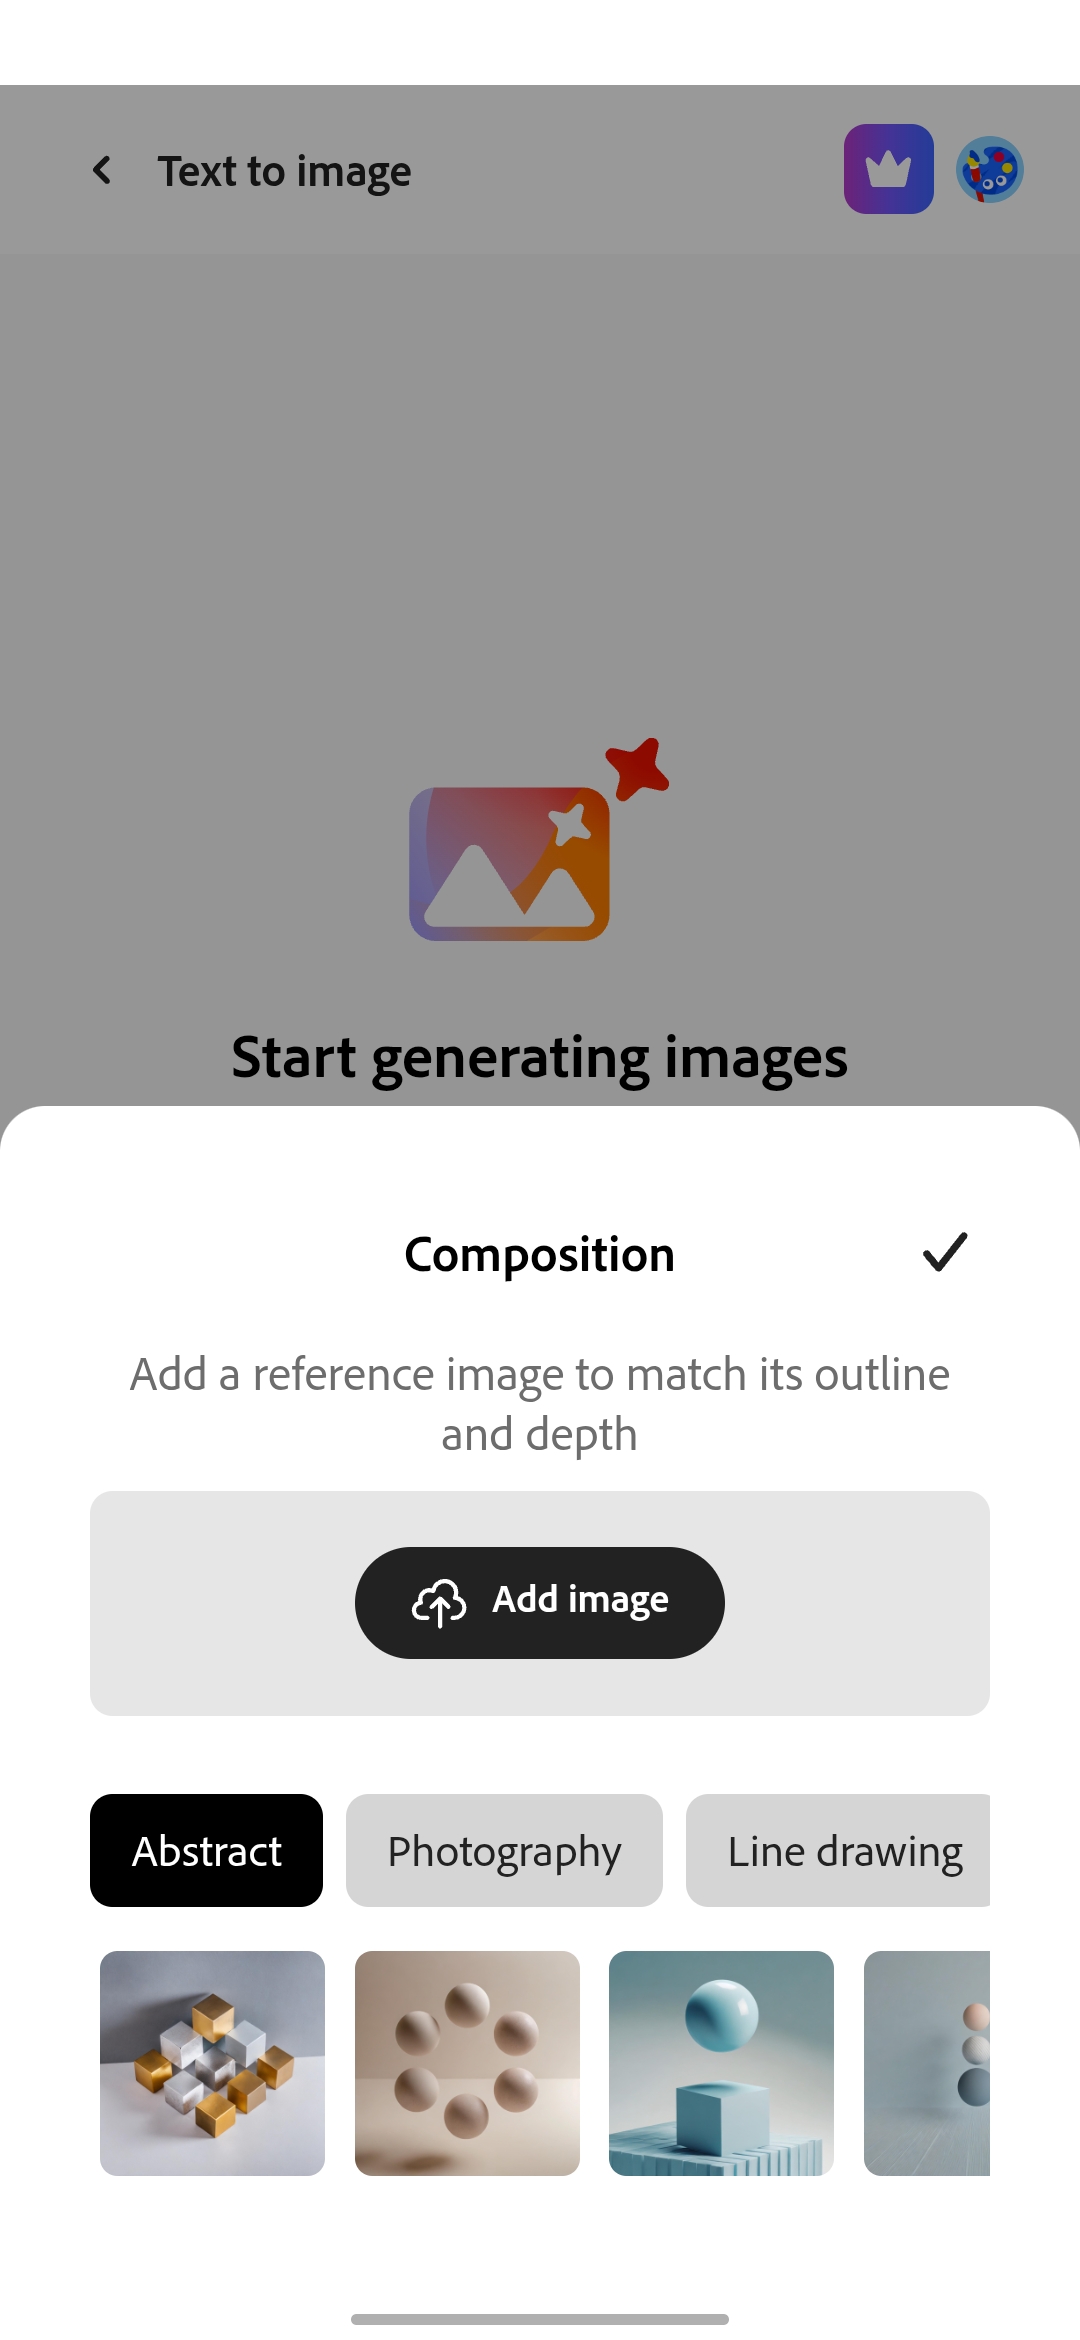Tap the bottom home indicator bar

point(540,2319)
